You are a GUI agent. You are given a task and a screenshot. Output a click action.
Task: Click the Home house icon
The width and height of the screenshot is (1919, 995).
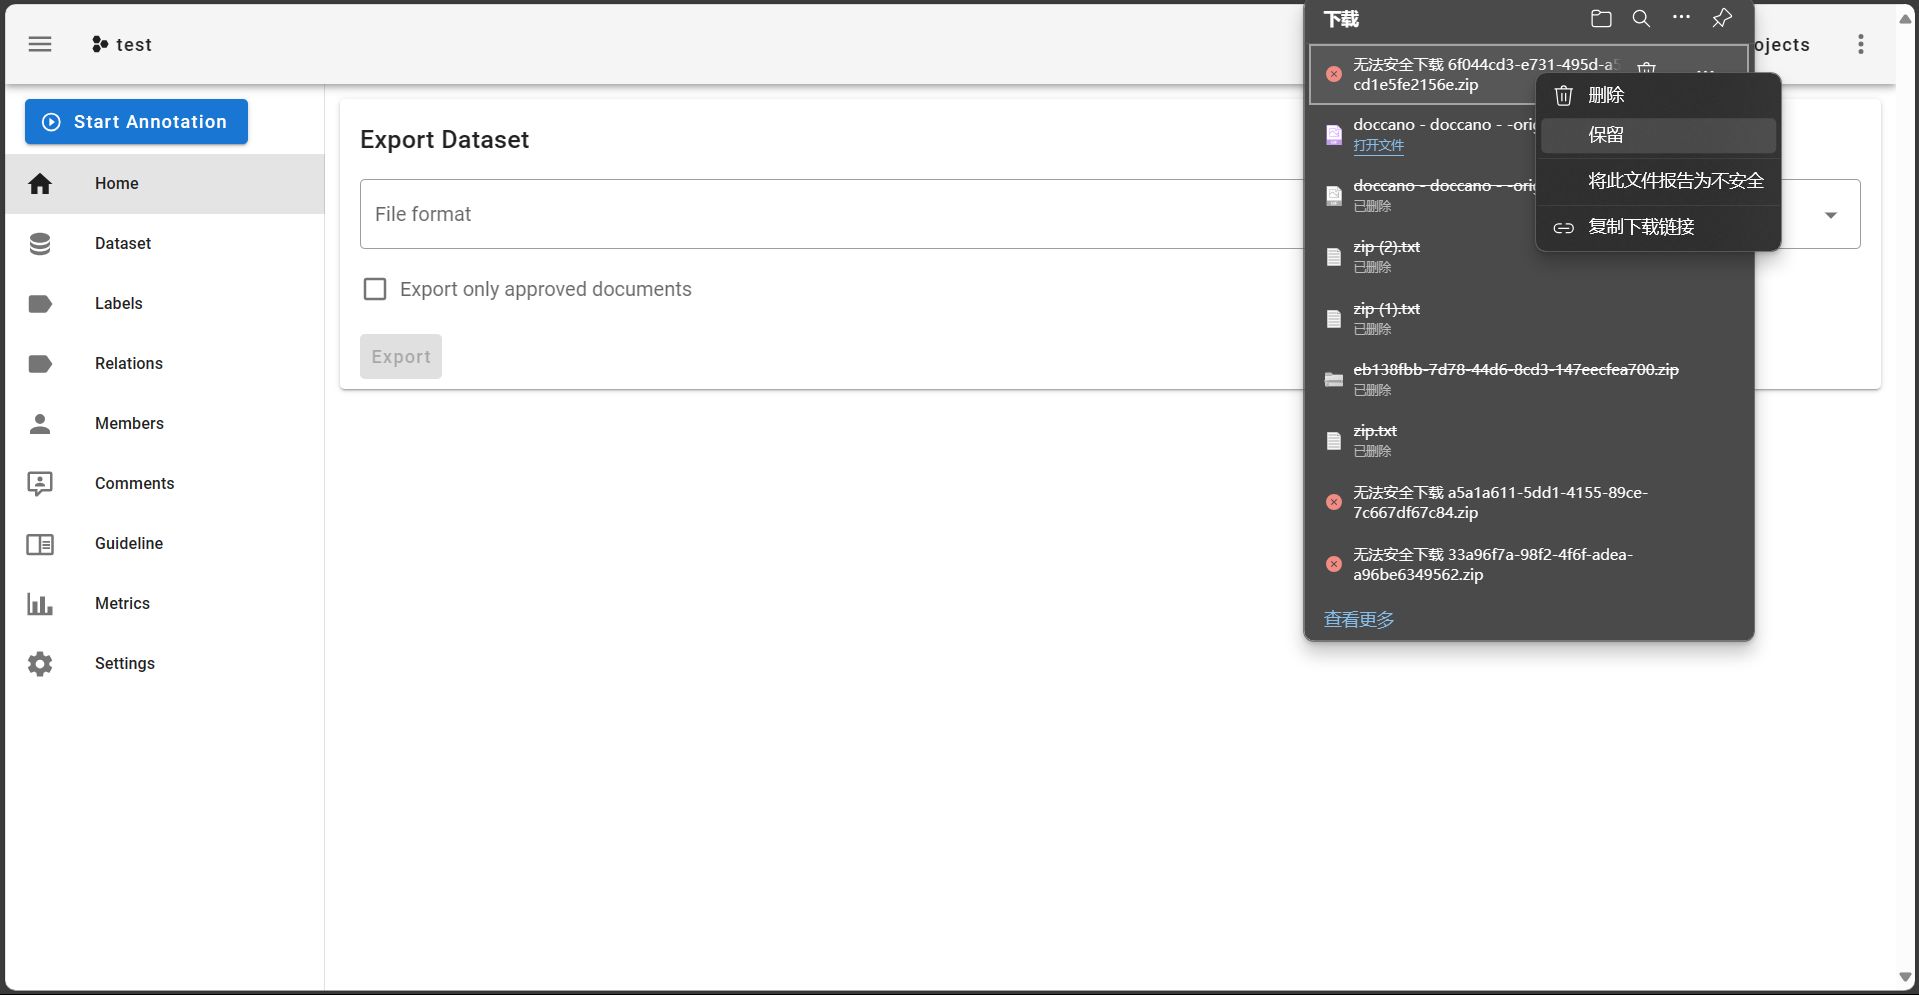(x=40, y=184)
